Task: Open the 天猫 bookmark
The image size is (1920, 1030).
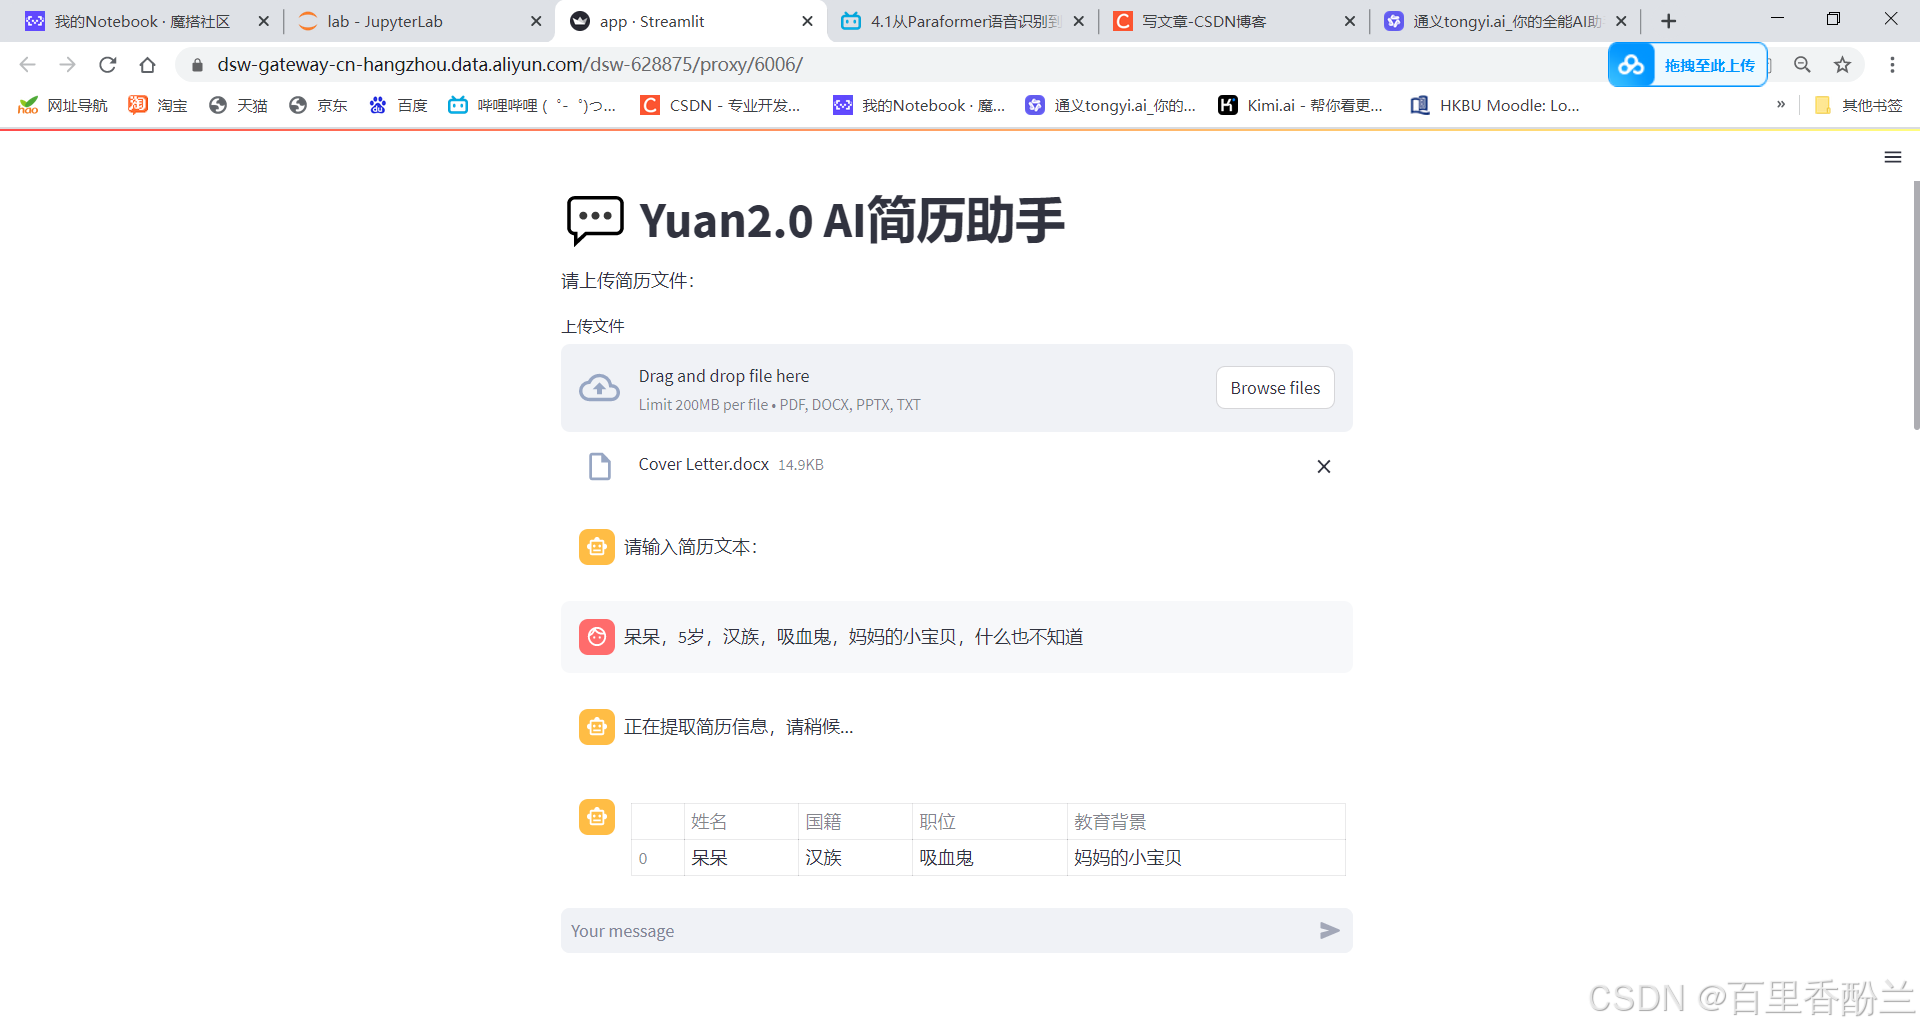Action: [x=238, y=105]
